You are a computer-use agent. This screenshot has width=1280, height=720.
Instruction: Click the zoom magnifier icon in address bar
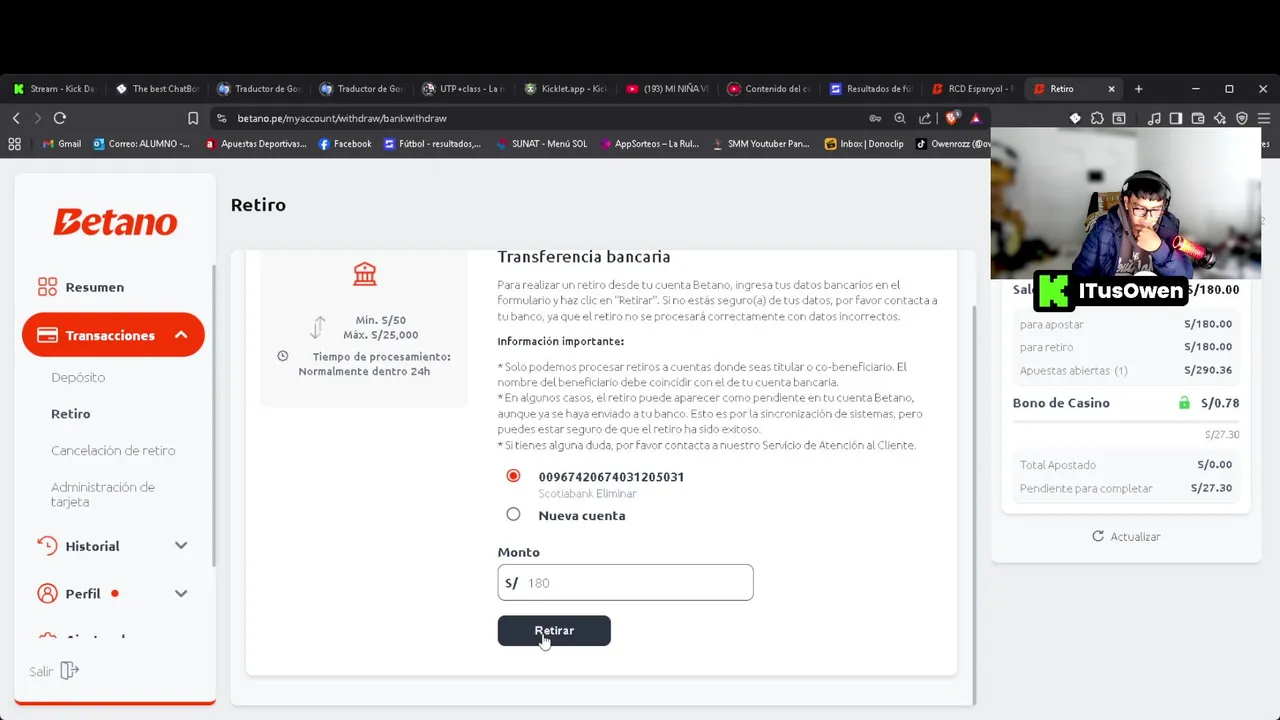pos(900,118)
